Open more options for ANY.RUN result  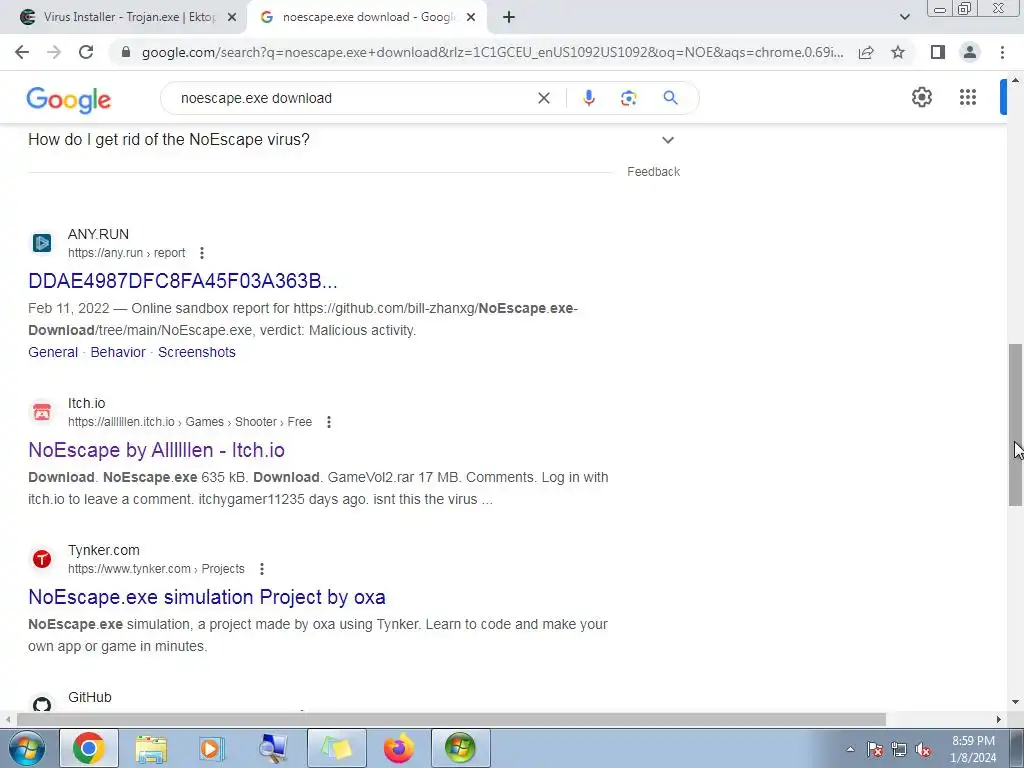202,253
